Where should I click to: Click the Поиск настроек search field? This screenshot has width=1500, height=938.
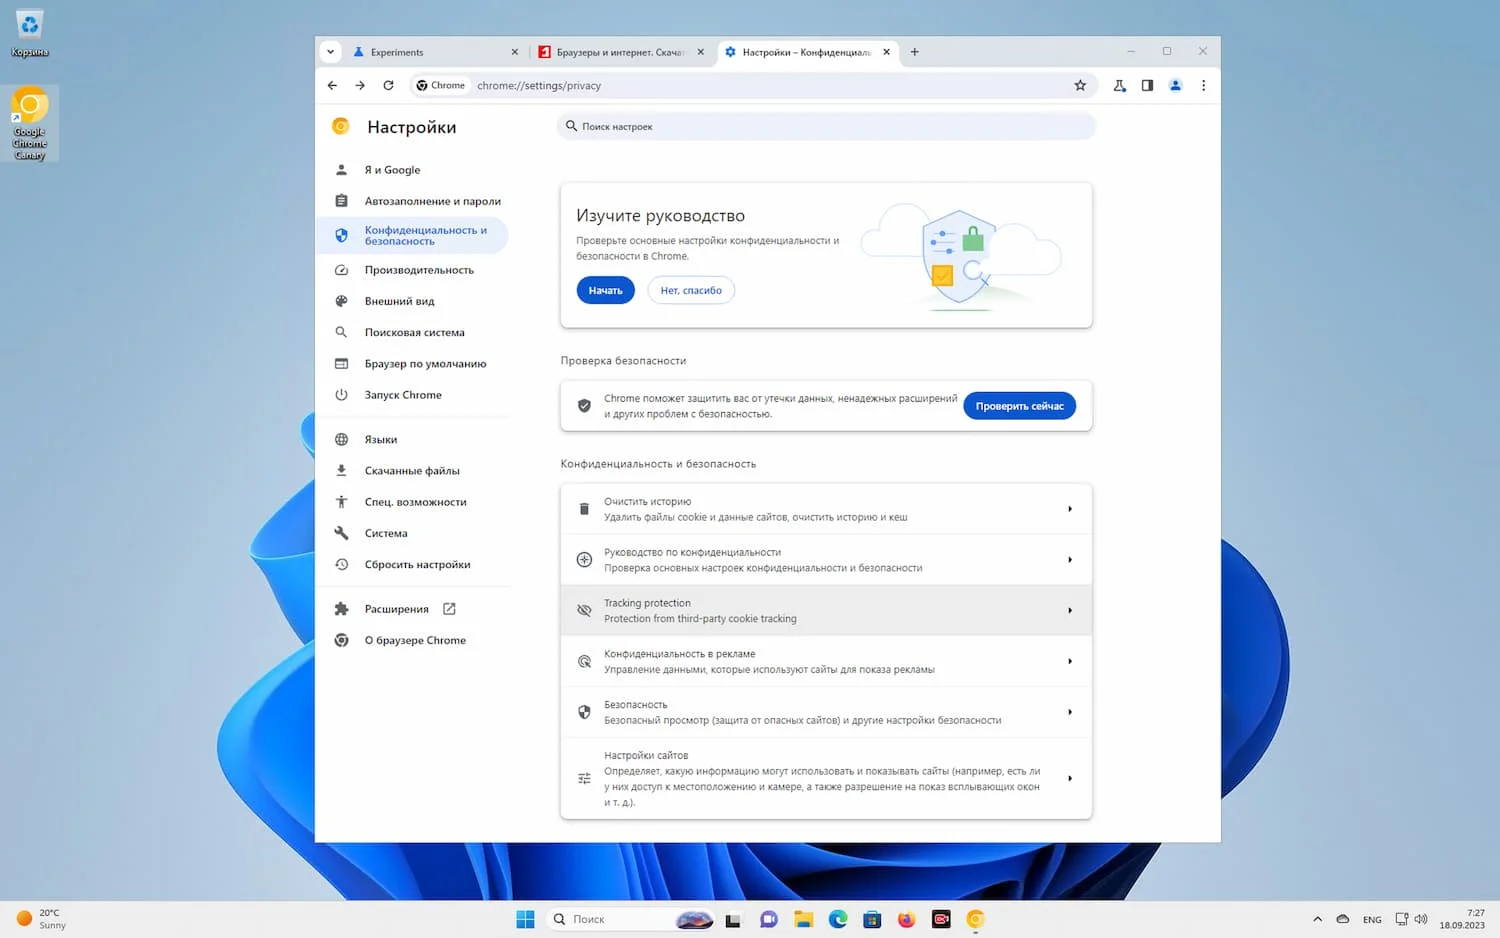825,127
